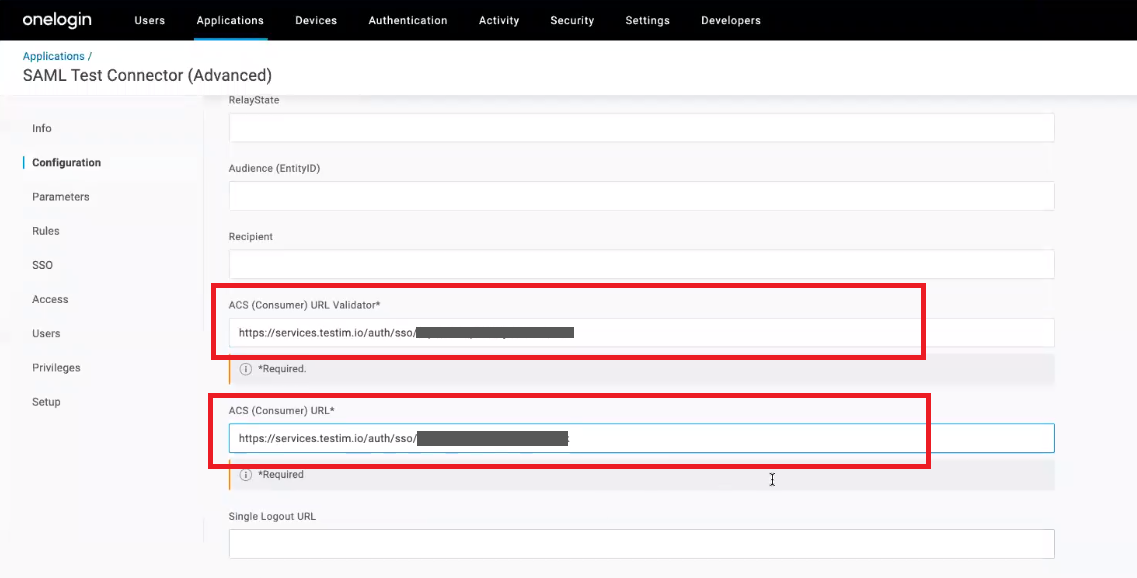Open the Settings menu
The width and height of the screenshot is (1137, 578).
(647, 20)
